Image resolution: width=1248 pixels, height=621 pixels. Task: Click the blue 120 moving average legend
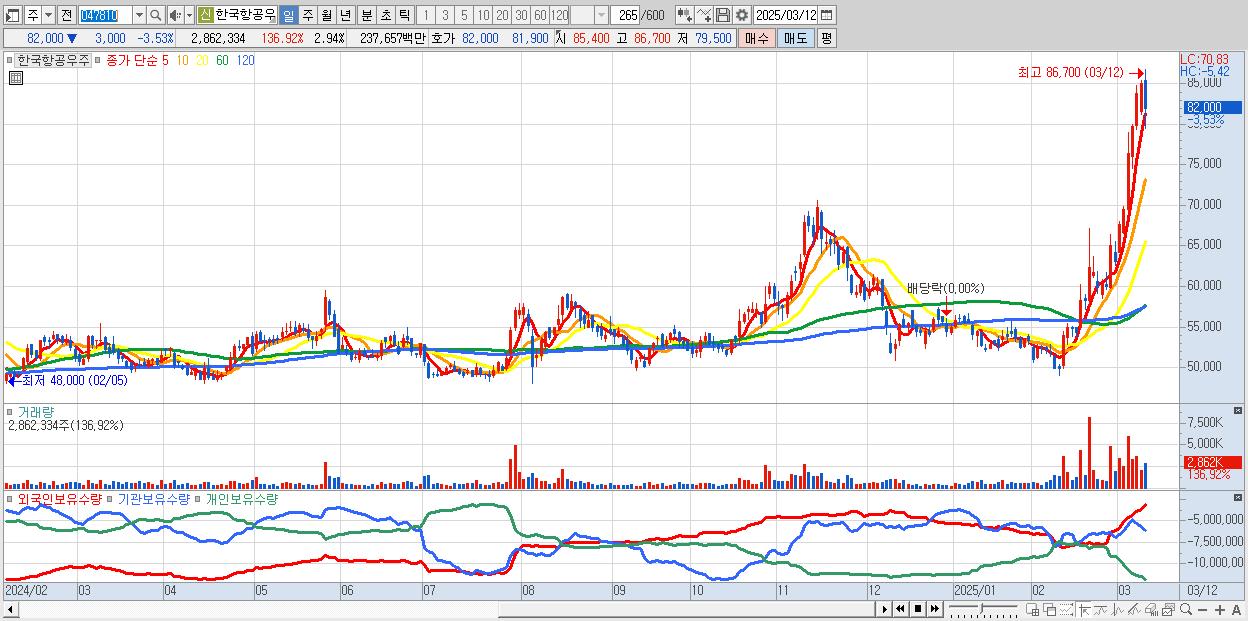point(245,60)
